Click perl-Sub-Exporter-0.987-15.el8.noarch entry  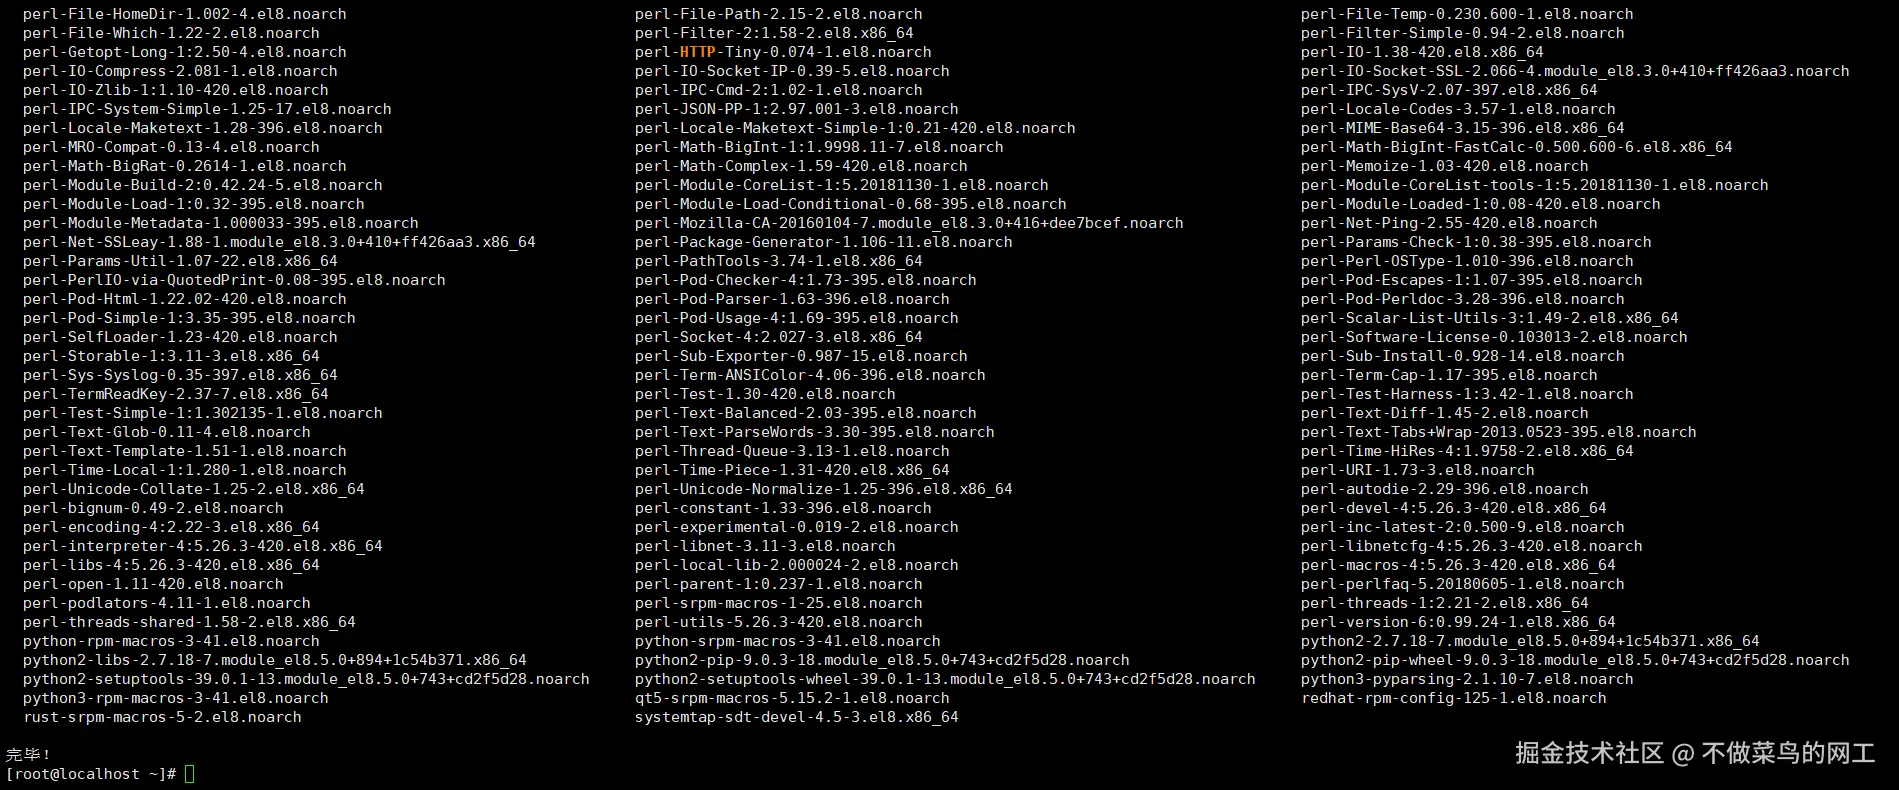801,356
